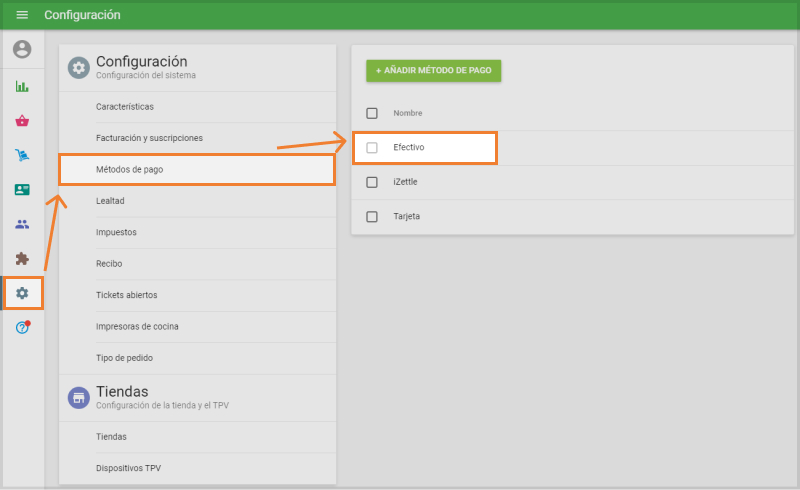The image size is (800, 490).
Task: Open the items shopping basket icon
Action: click(x=22, y=121)
